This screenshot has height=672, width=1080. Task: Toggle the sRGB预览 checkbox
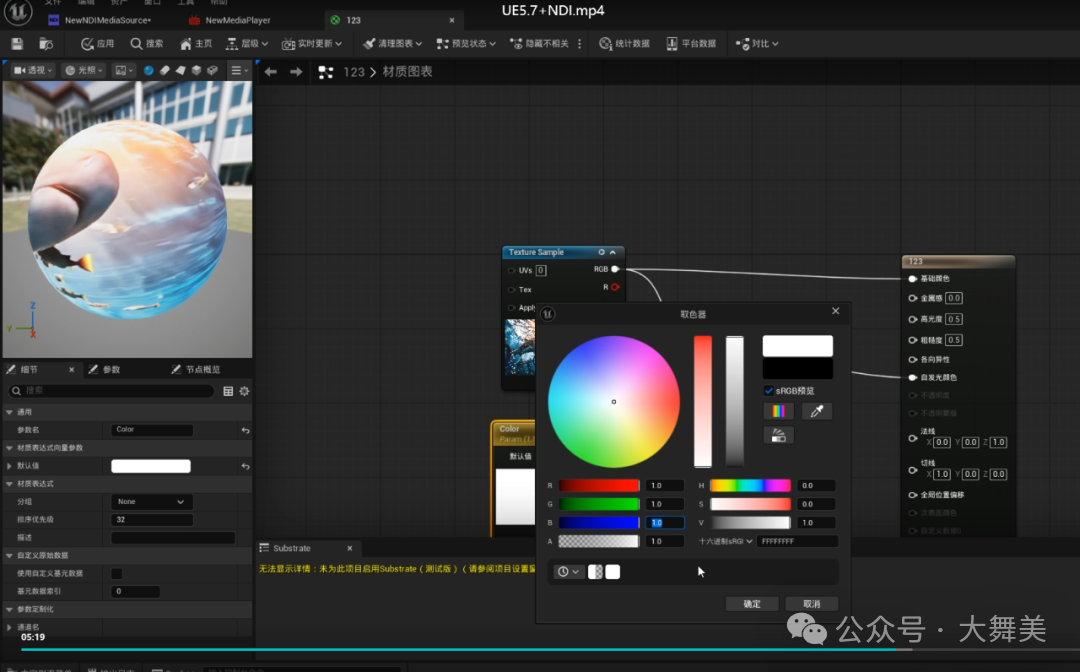pyautogui.click(x=768, y=391)
